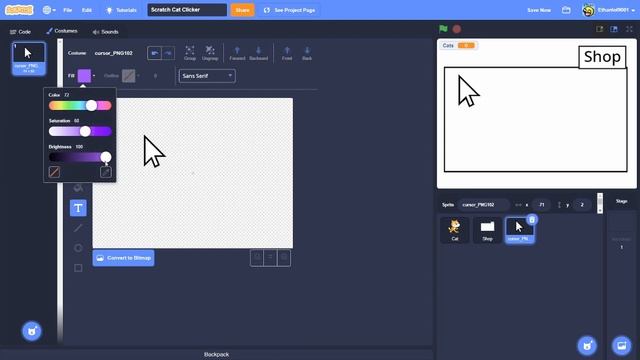Select the cursor_PNG costume thumbnail
This screenshot has height=360, width=640.
pyautogui.click(x=29, y=58)
